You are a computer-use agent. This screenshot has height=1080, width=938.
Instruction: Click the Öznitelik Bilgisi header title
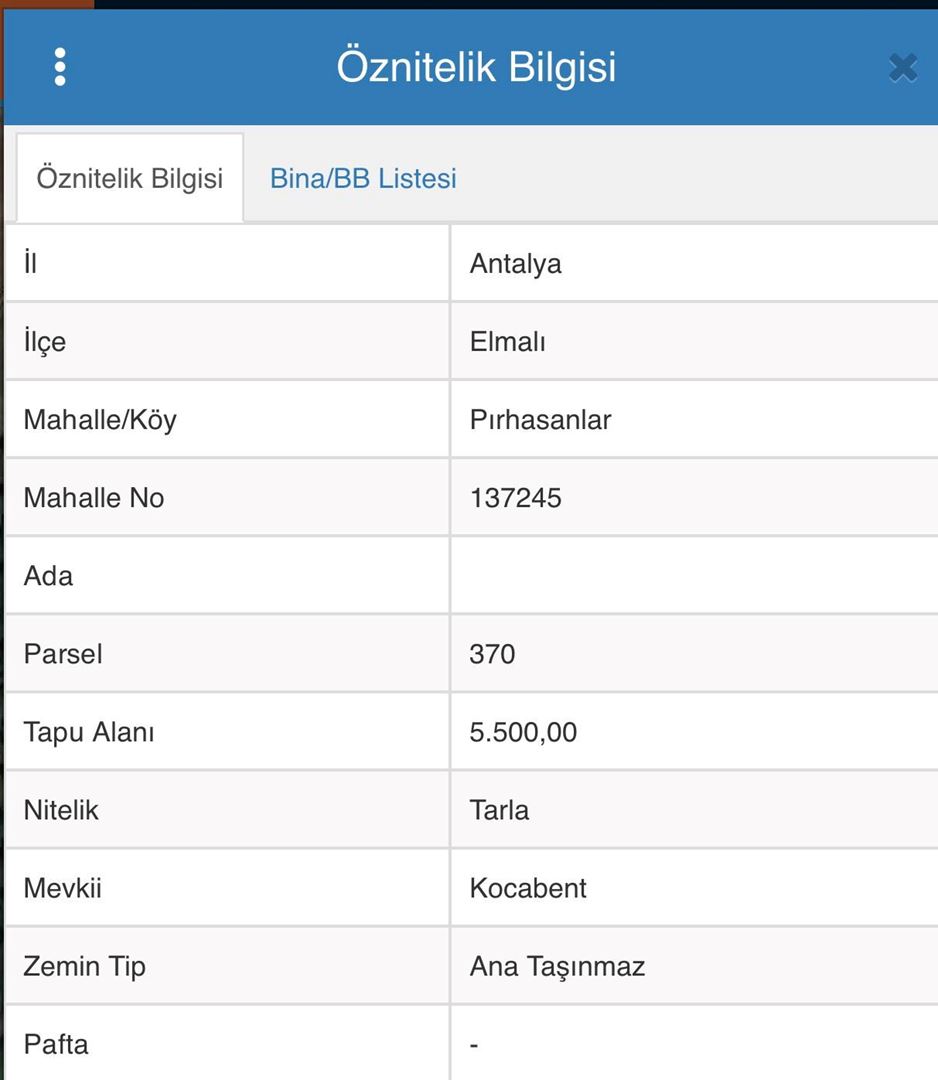click(x=476, y=67)
